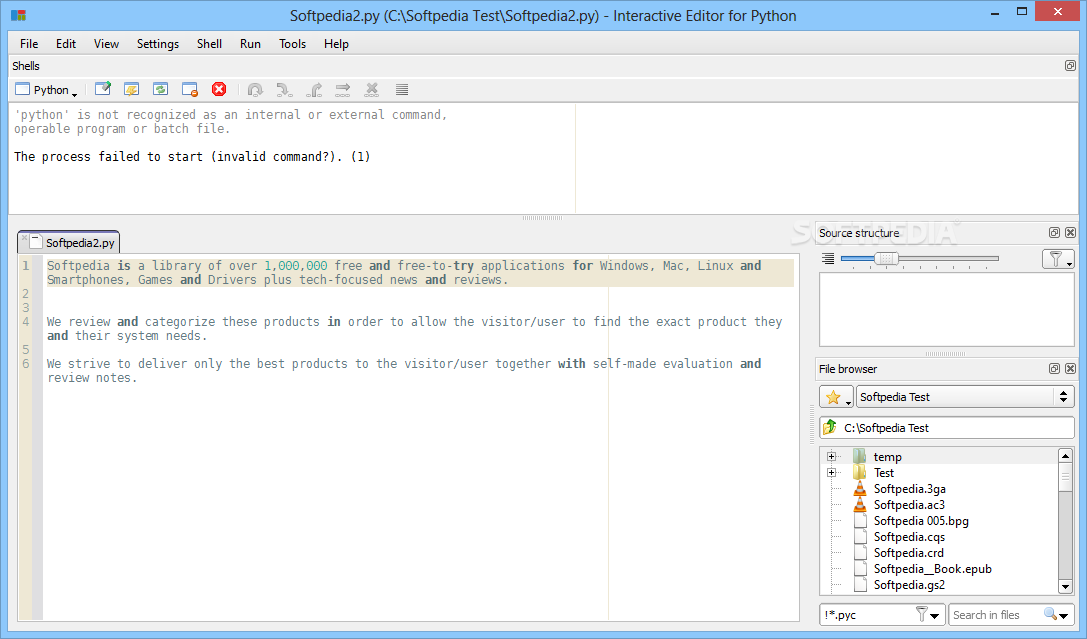Click line number 6 in the editor gutter
The image size is (1087, 639).
(26, 363)
